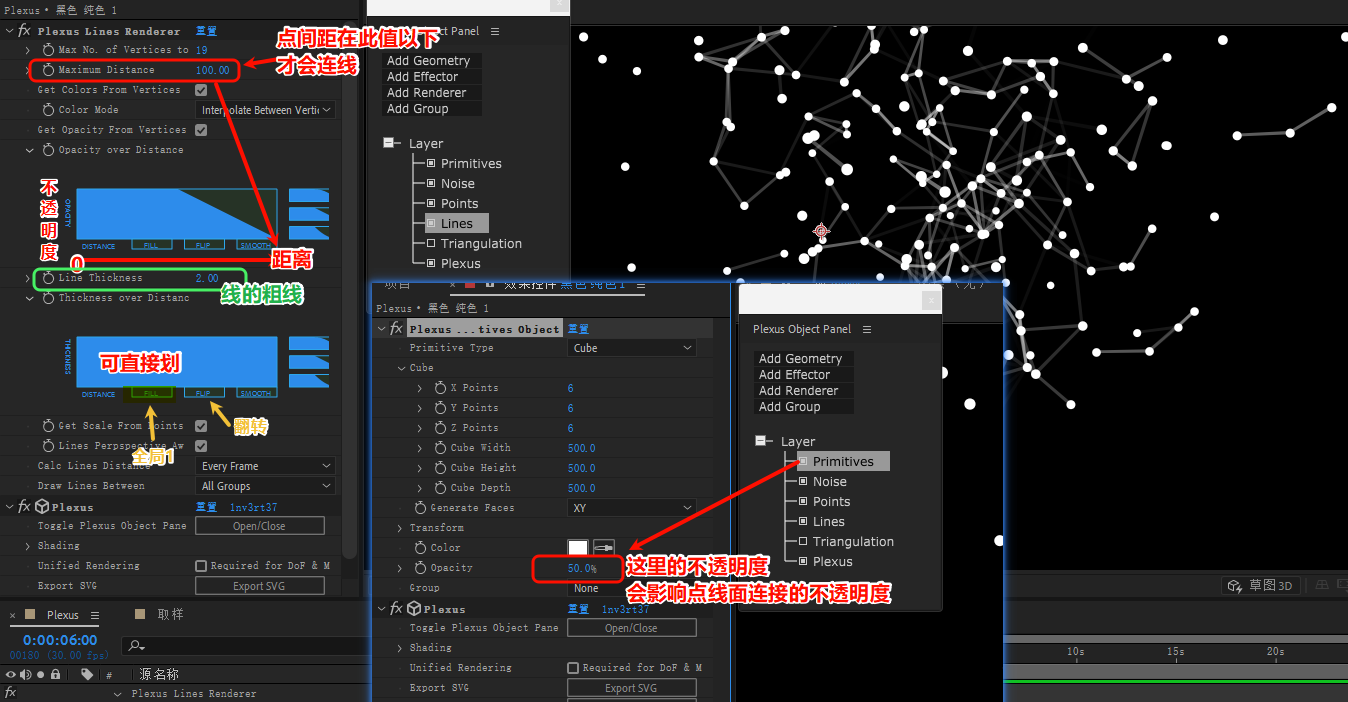Open Plexus timeline tab panel menu icon
The width and height of the screenshot is (1348, 702).
(95, 615)
